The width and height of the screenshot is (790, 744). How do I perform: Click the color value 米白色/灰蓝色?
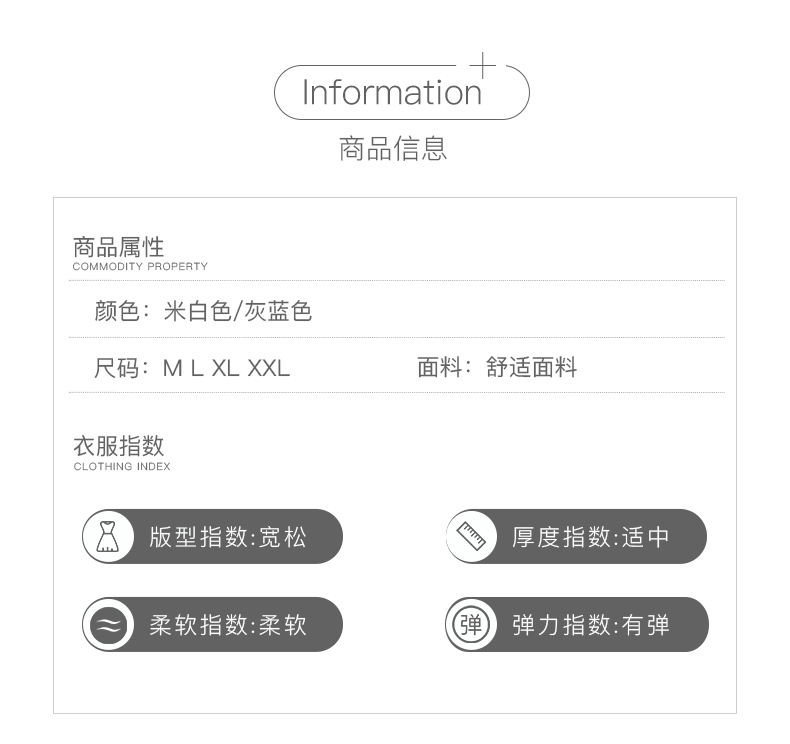[x=238, y=311]
